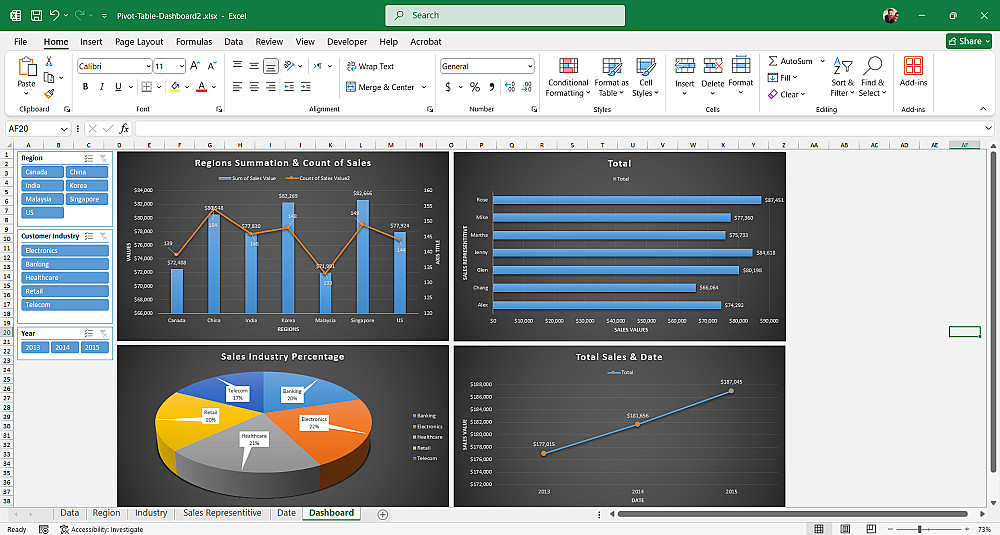Image resolution: width=1000 pixels, height=535 pixels.
Task: Add a new sheet with plus icon
Action: (383, 514)
